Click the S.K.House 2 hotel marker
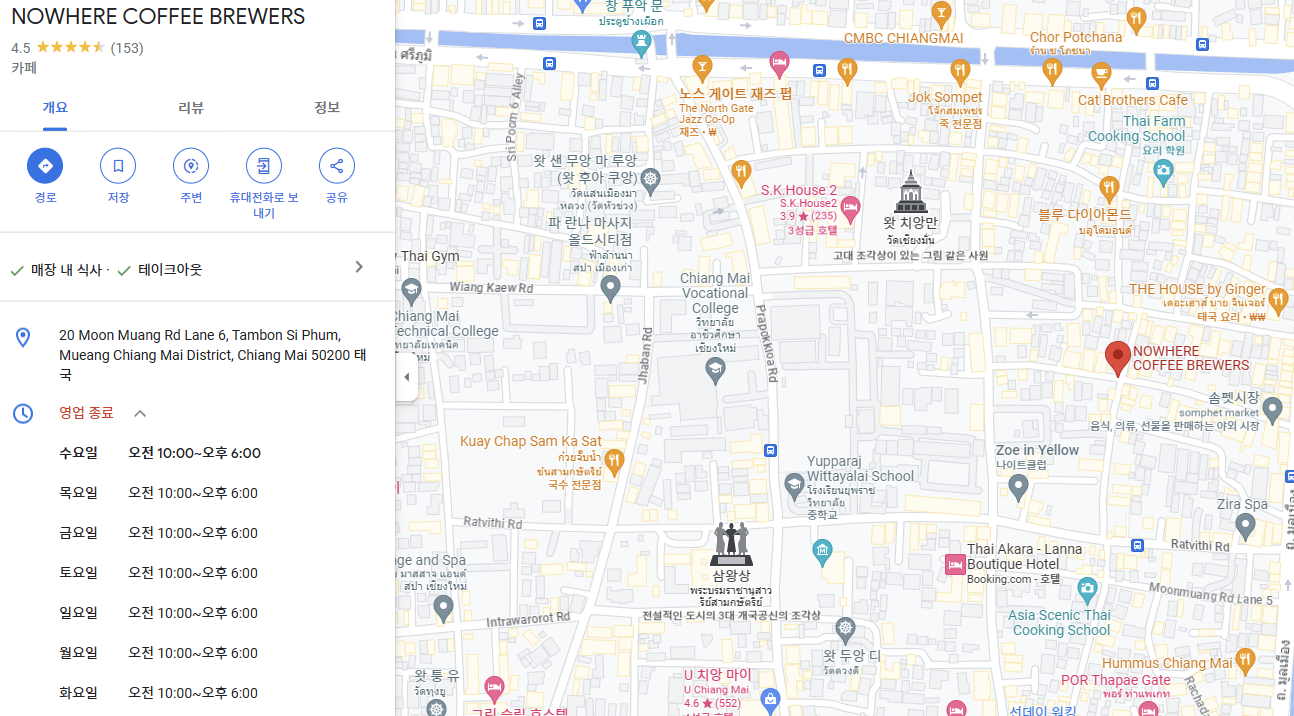Image resolution: width=1294 pixels, height=716 pixels. click(x=851, y=209)
